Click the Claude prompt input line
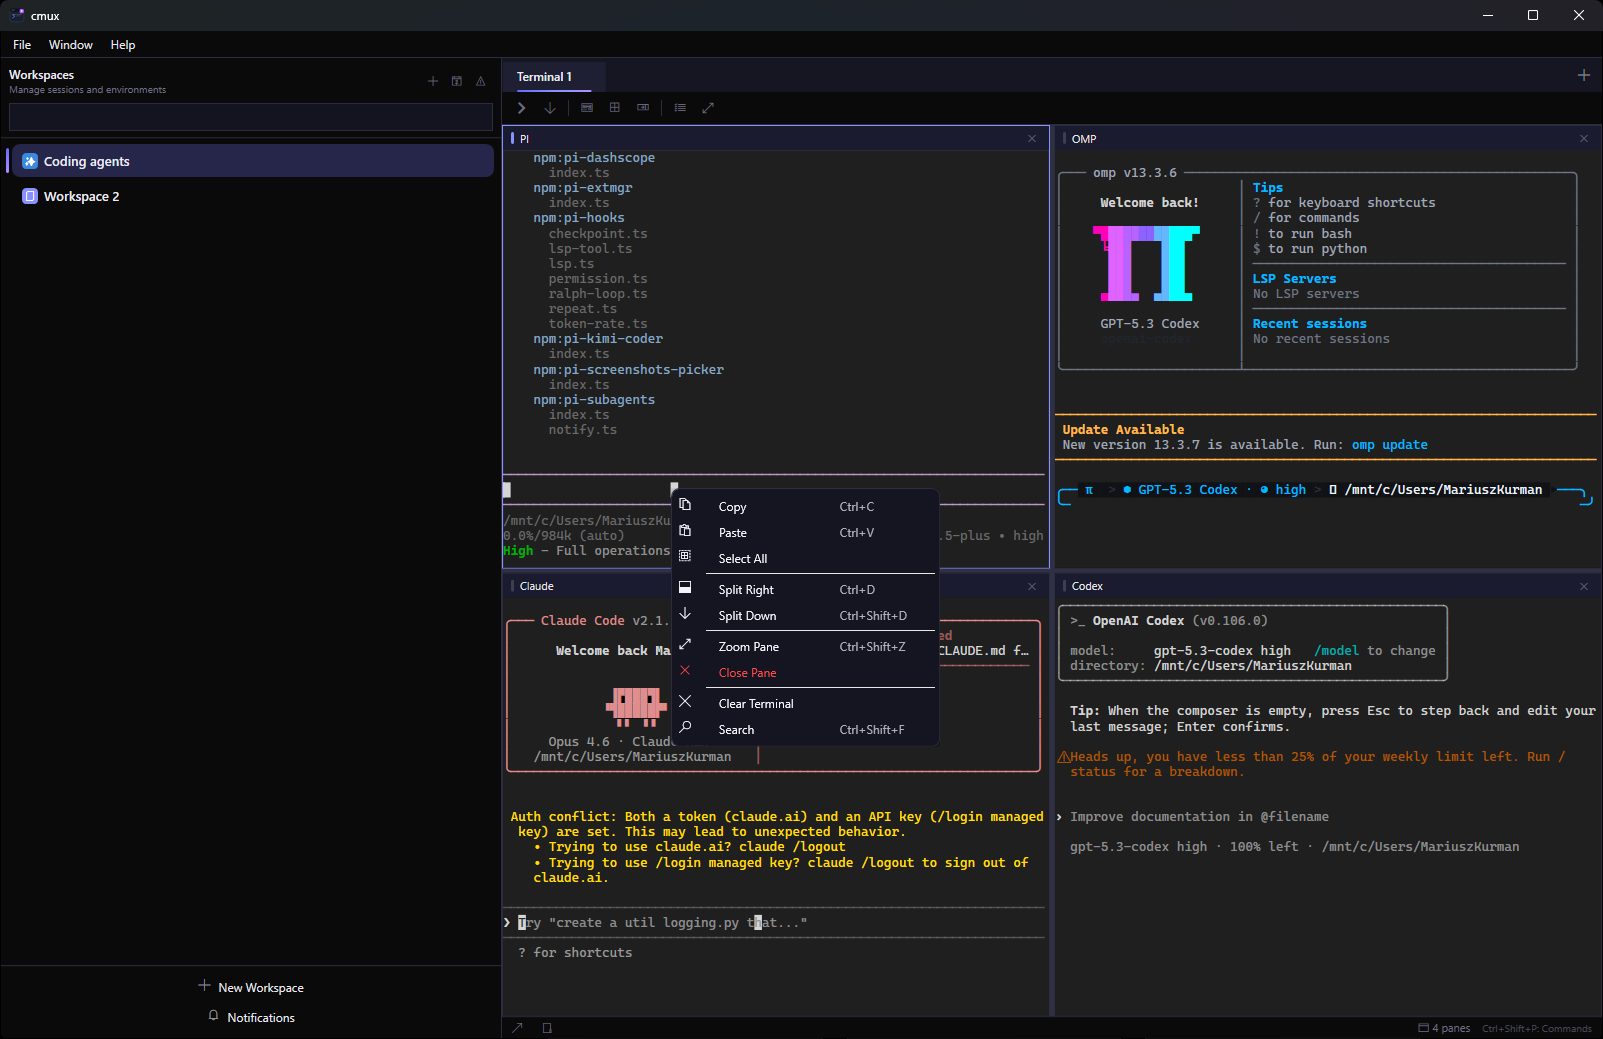The image size is (1603, 1039). [775, 923]
